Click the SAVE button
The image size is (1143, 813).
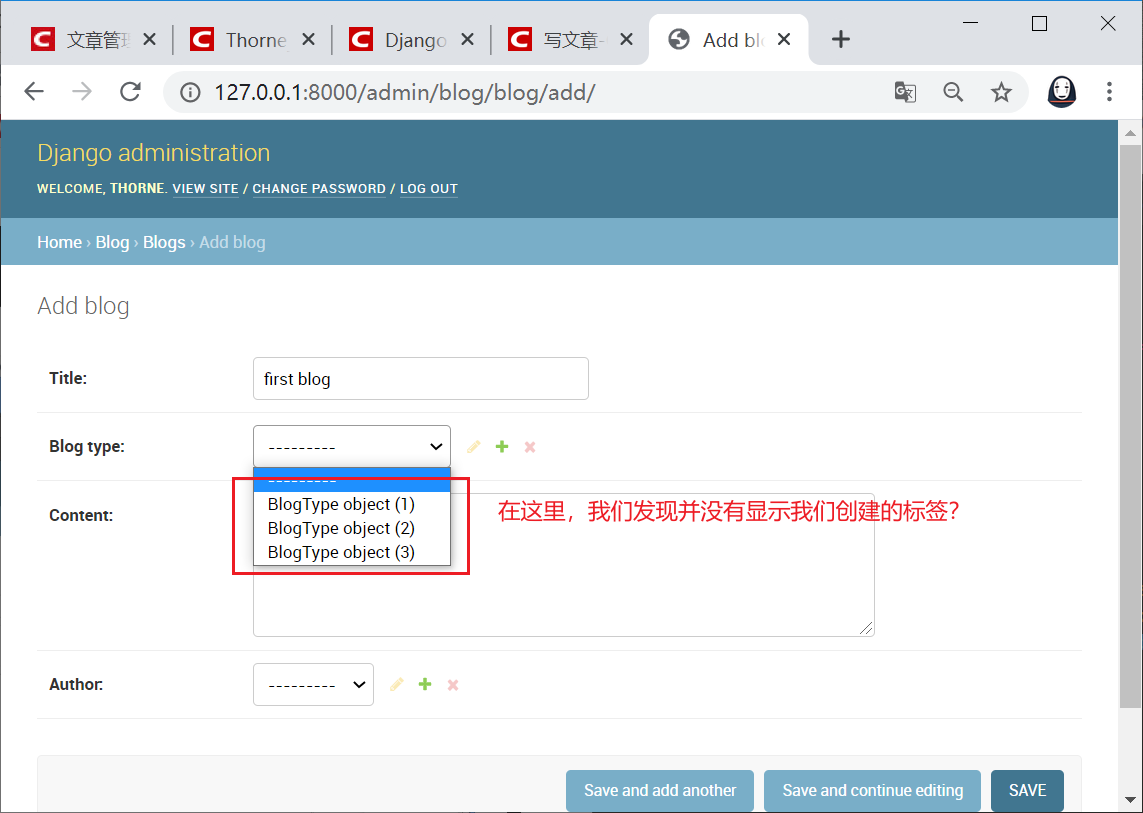click(x=1027, y=790)
